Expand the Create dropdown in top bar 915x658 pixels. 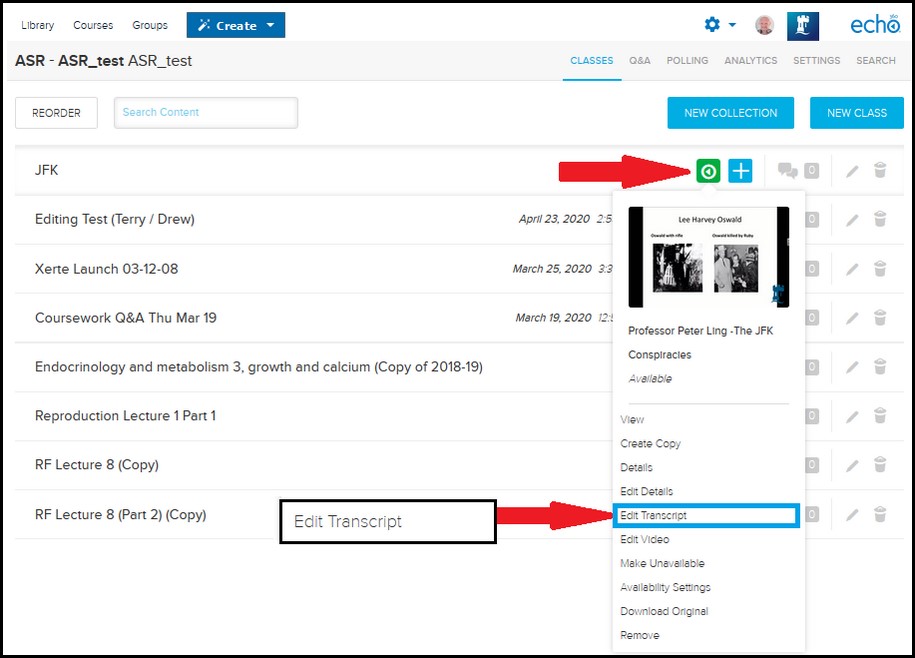click(235, 24)
